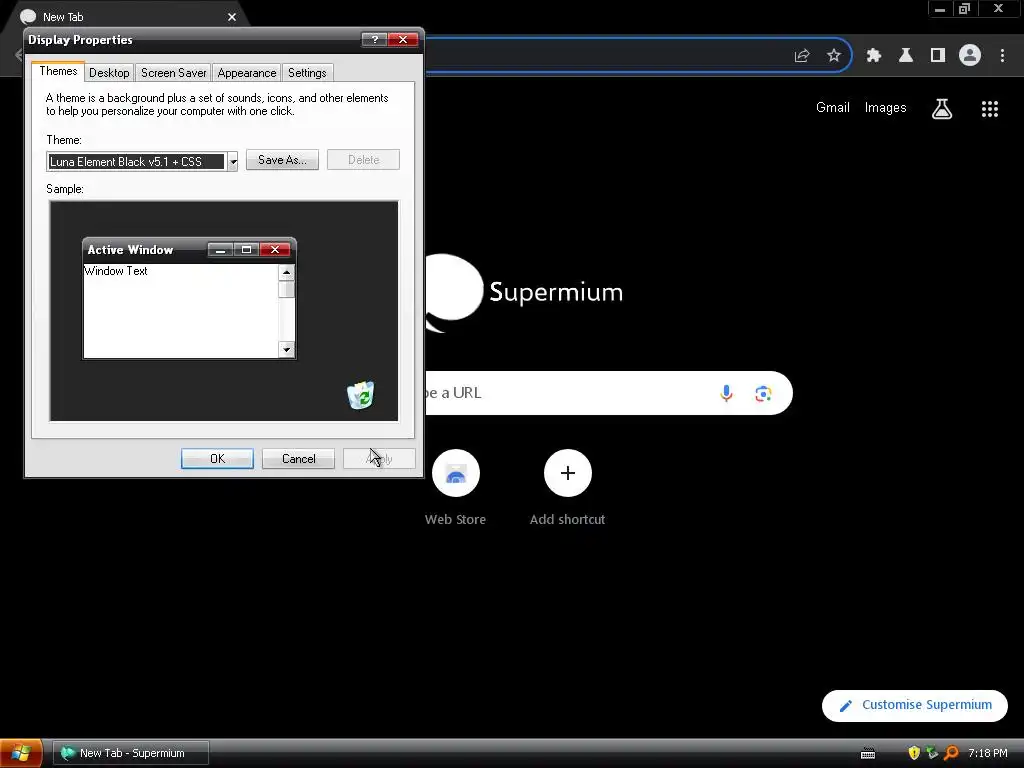1024x768 pixels.
Task: Open the Extensions puzzle icon
Action: pos(874,56)
